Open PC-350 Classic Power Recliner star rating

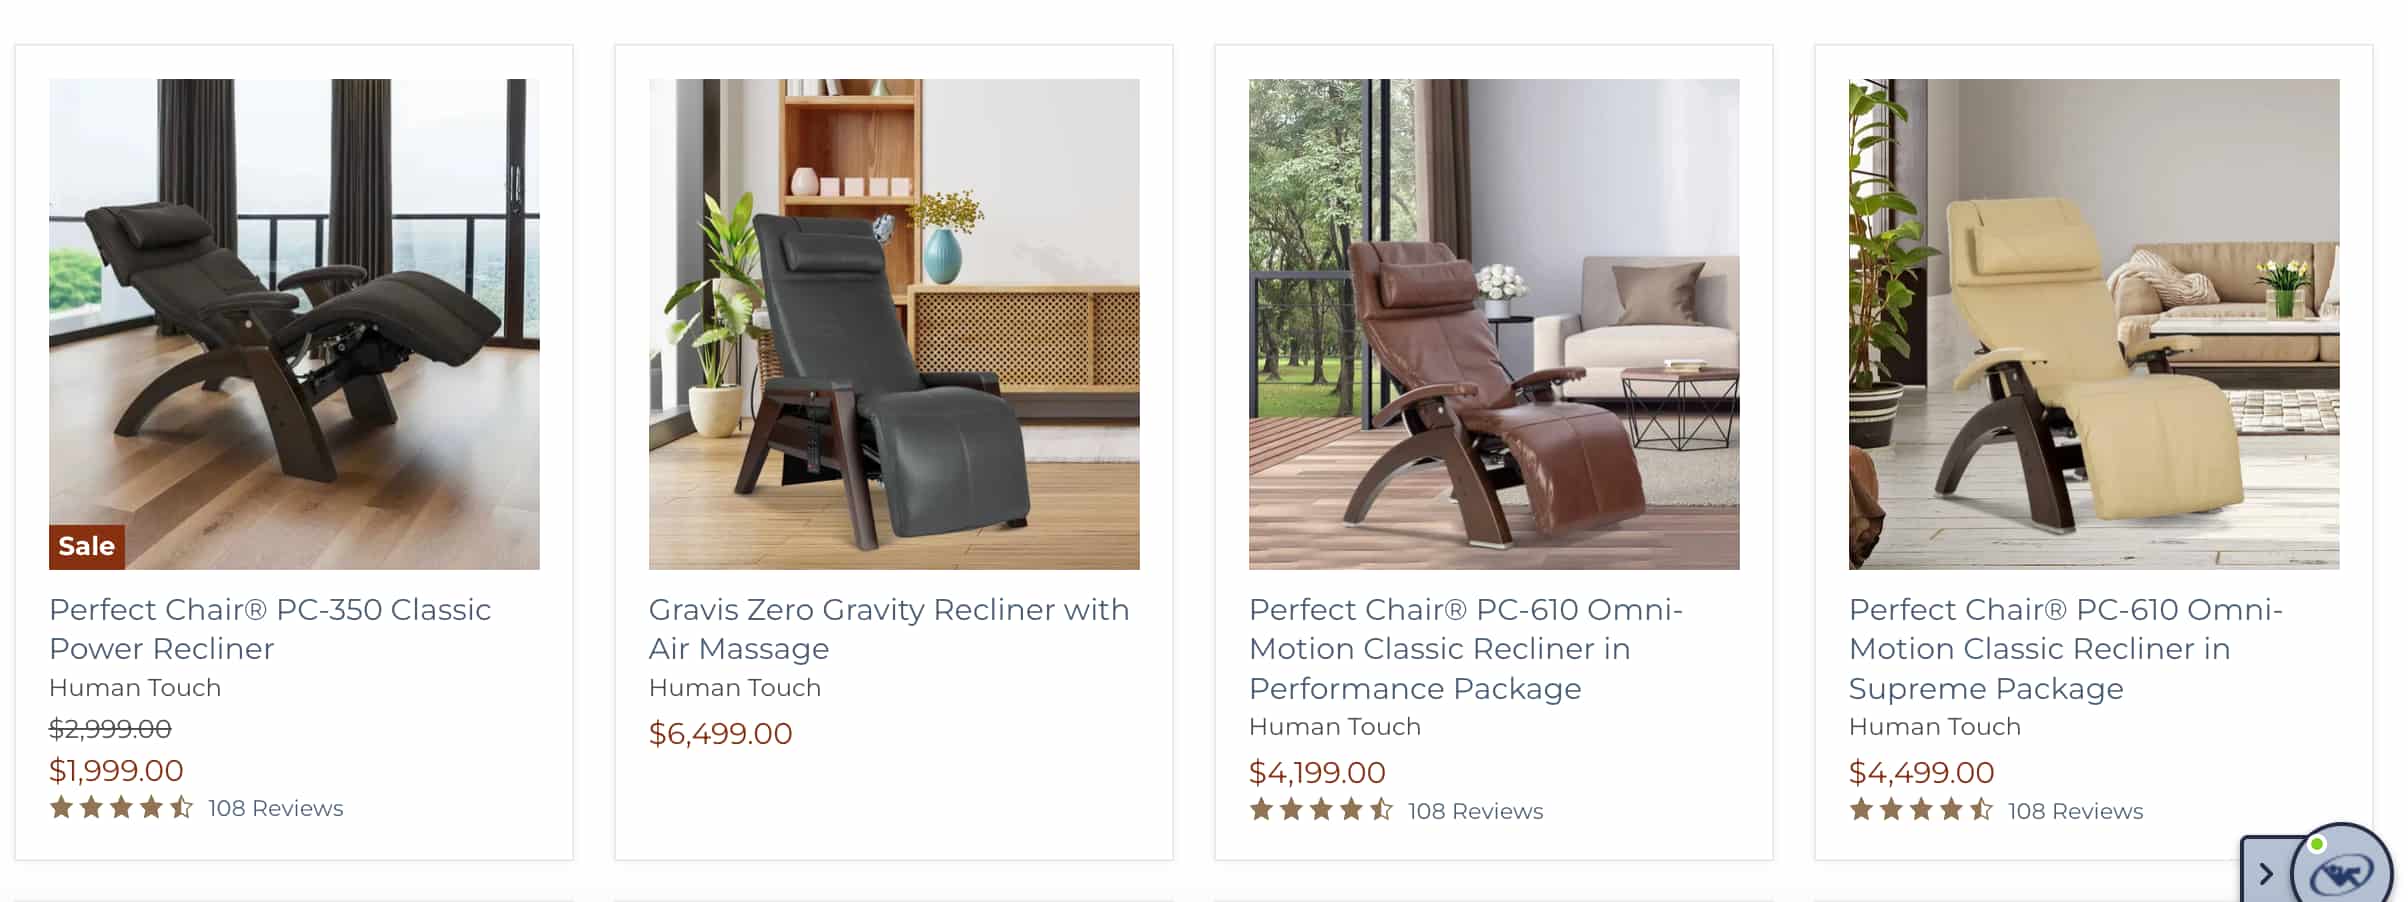[121, 807]
